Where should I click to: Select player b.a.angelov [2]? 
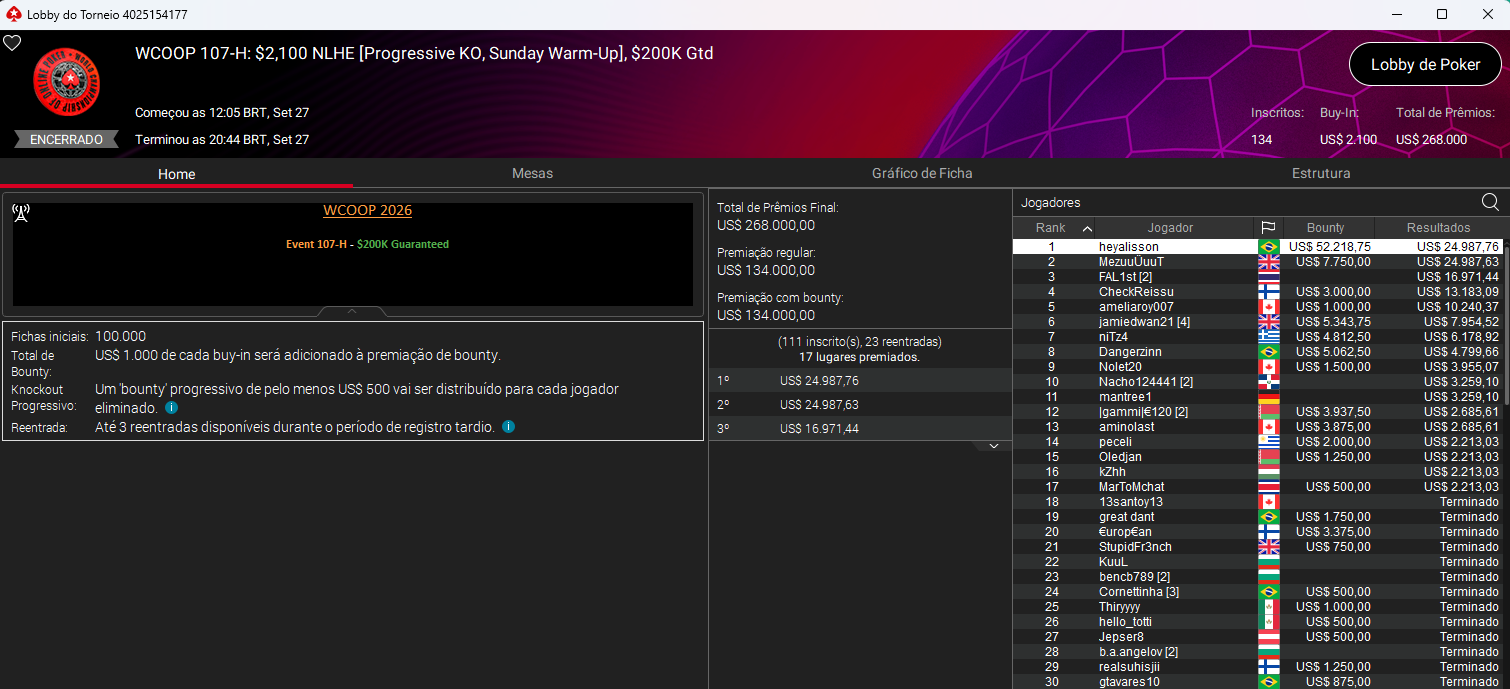[x=1258, y=651]
